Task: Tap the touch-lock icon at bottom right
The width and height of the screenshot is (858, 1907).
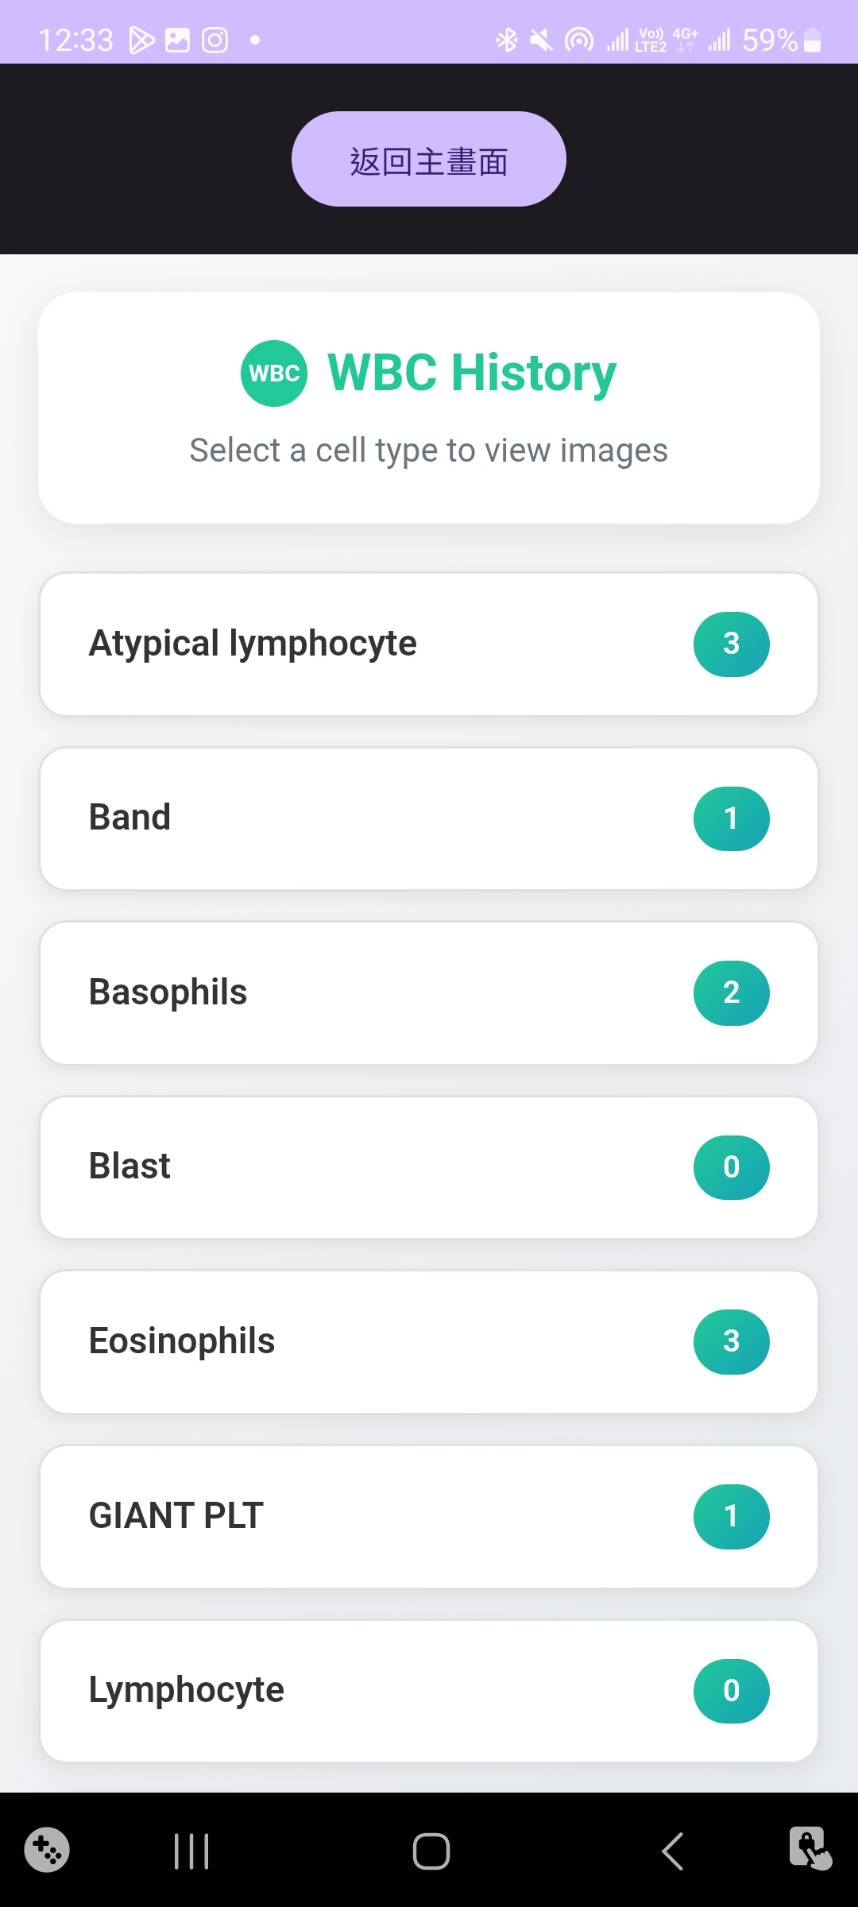Action: (809, 1849)
